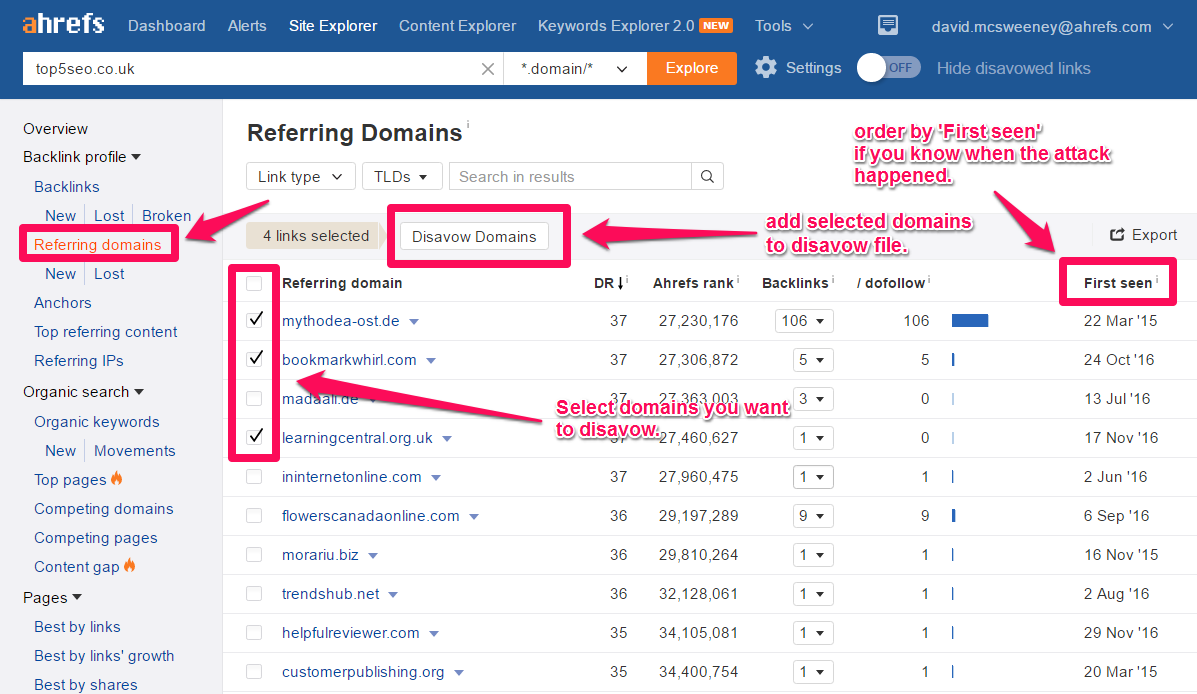Check the madaali.de row checkbox
Screen dimensions: 1197x694
254,399
